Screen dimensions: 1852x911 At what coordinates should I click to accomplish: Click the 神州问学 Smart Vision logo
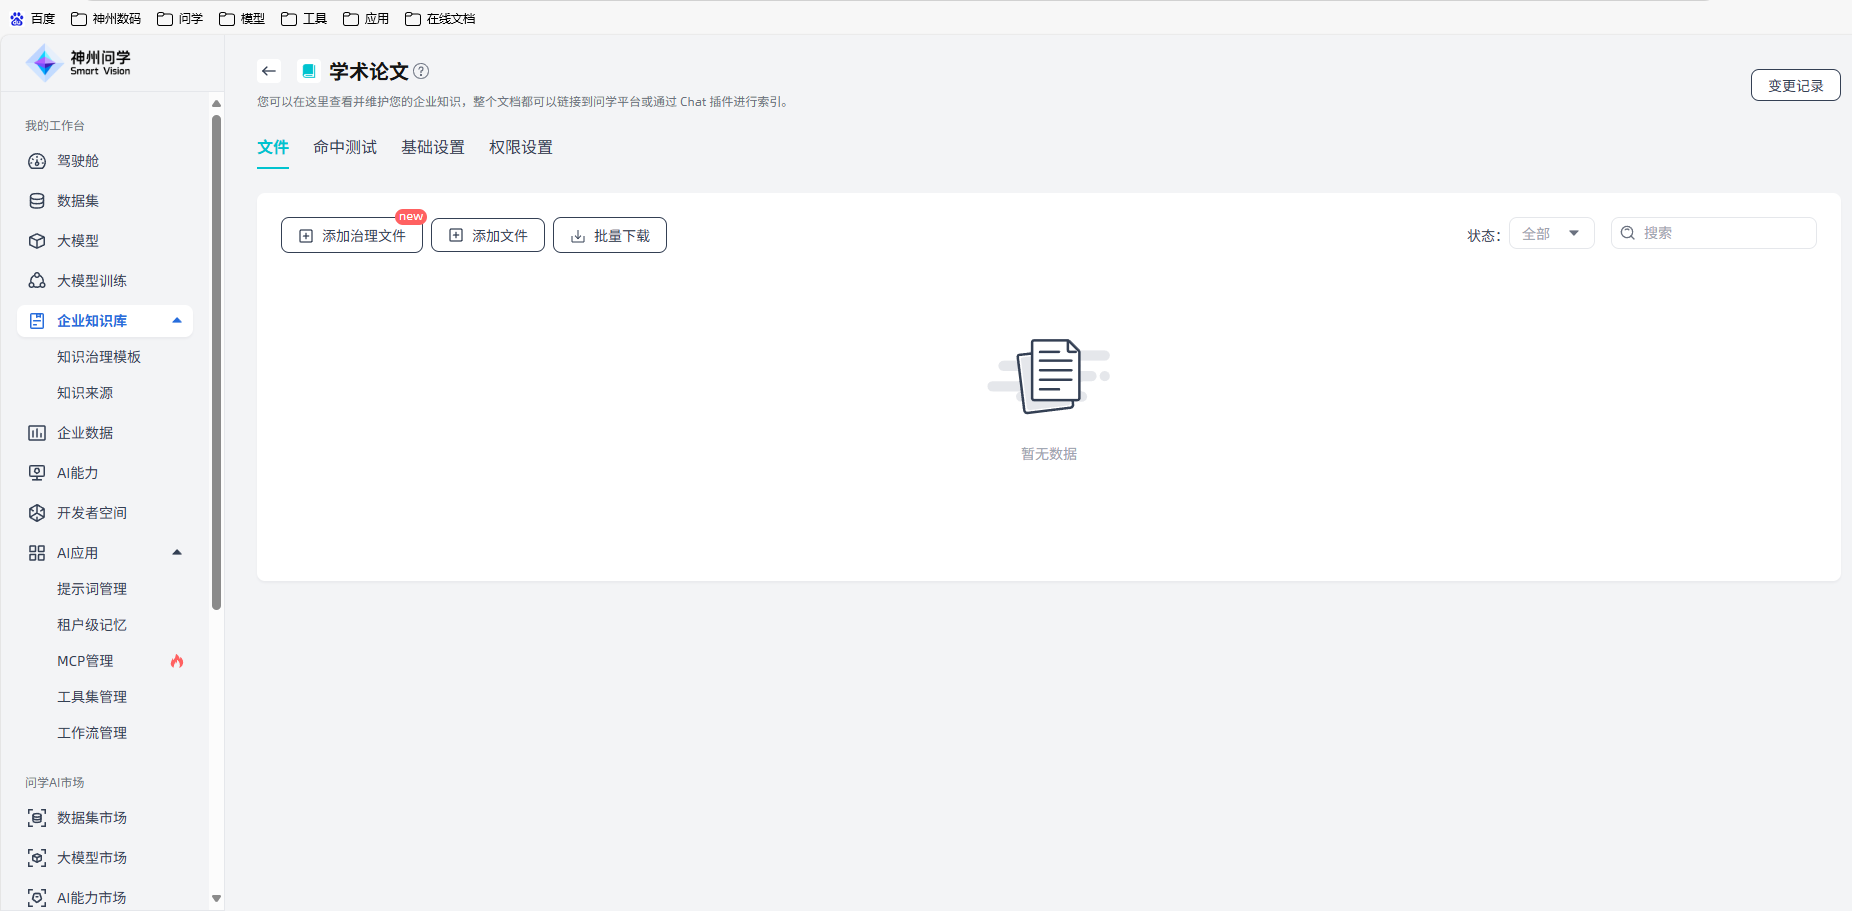coord(78,63)
